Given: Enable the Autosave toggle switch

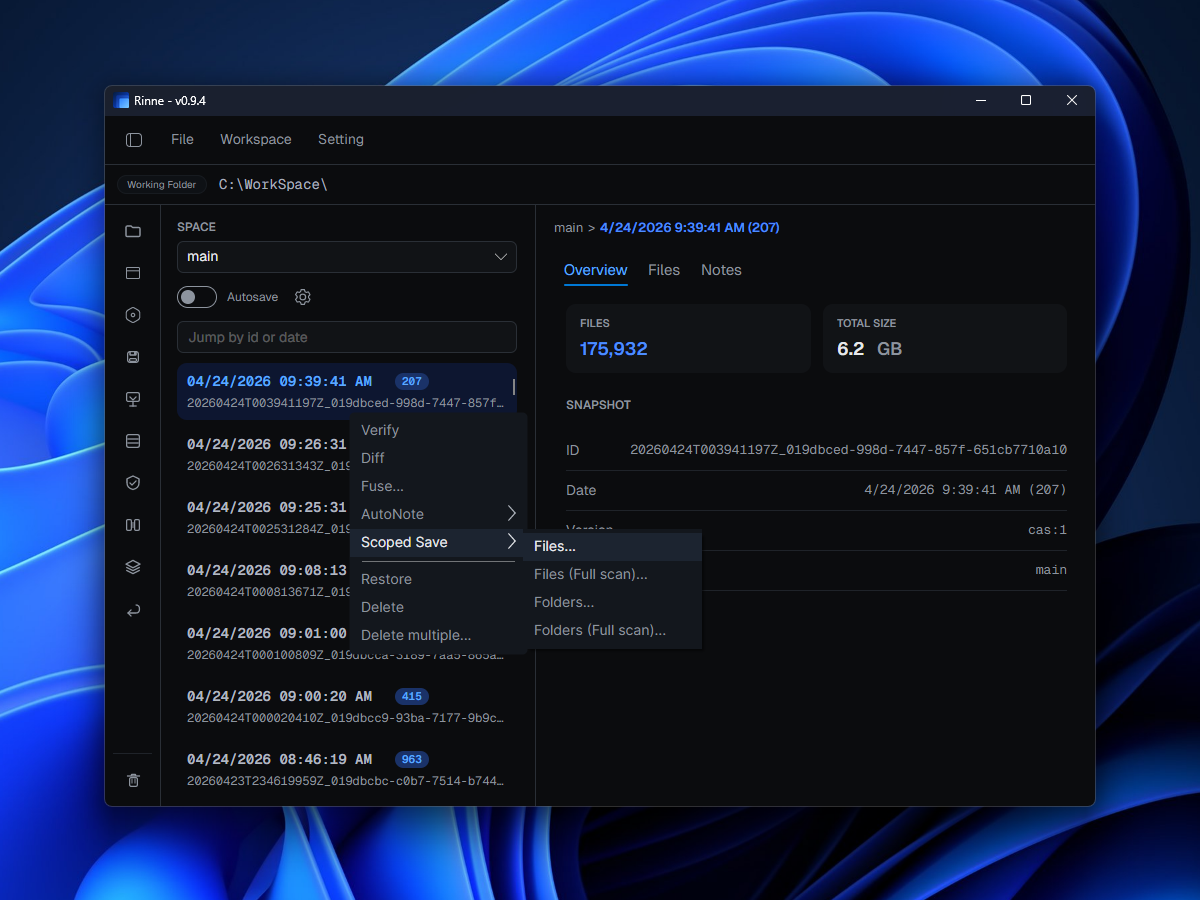Looking at the screenshot, I should click(197, 297).
